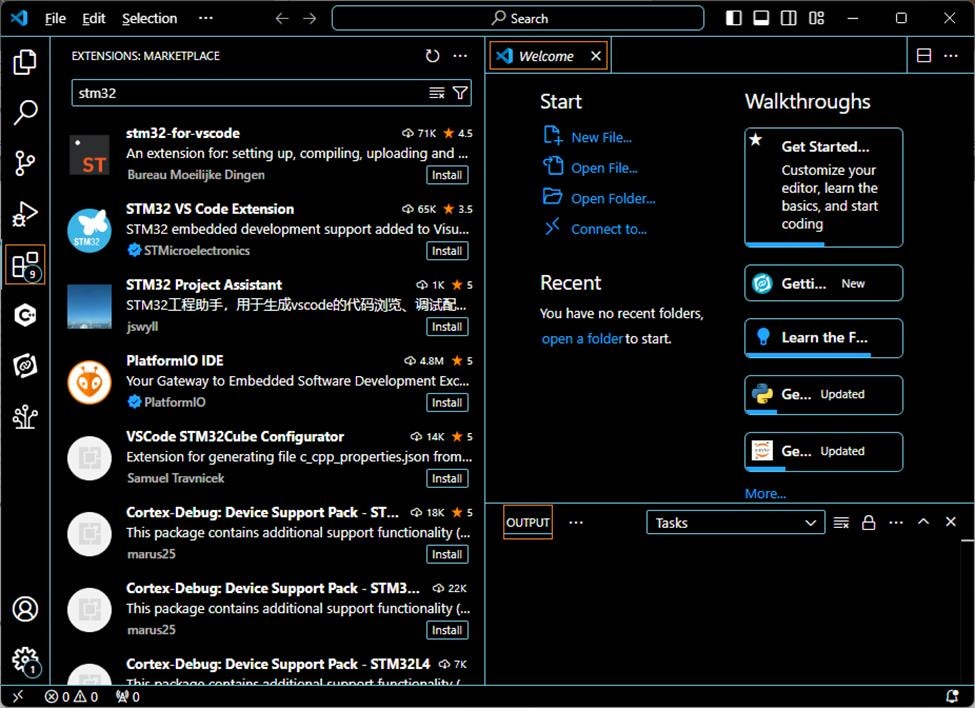Install stm32-for-vscode extension
The height and width of the screenshot is (708, 975).
click(x=447, y=175)
